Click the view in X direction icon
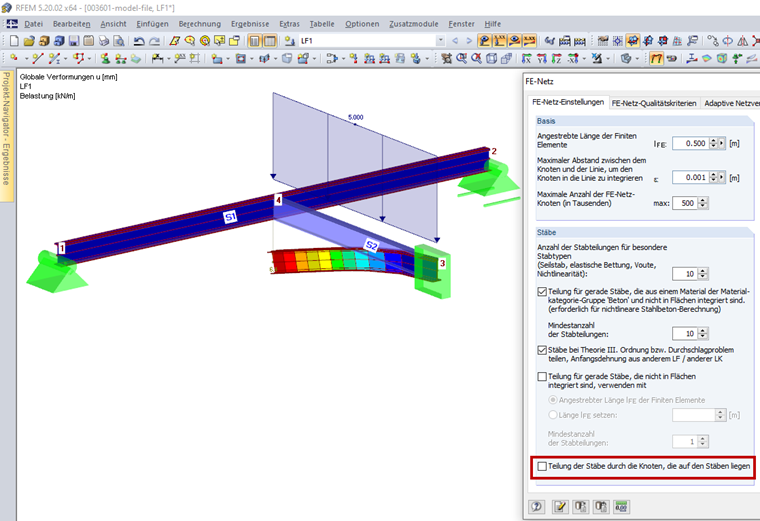 tap(527, 59)
